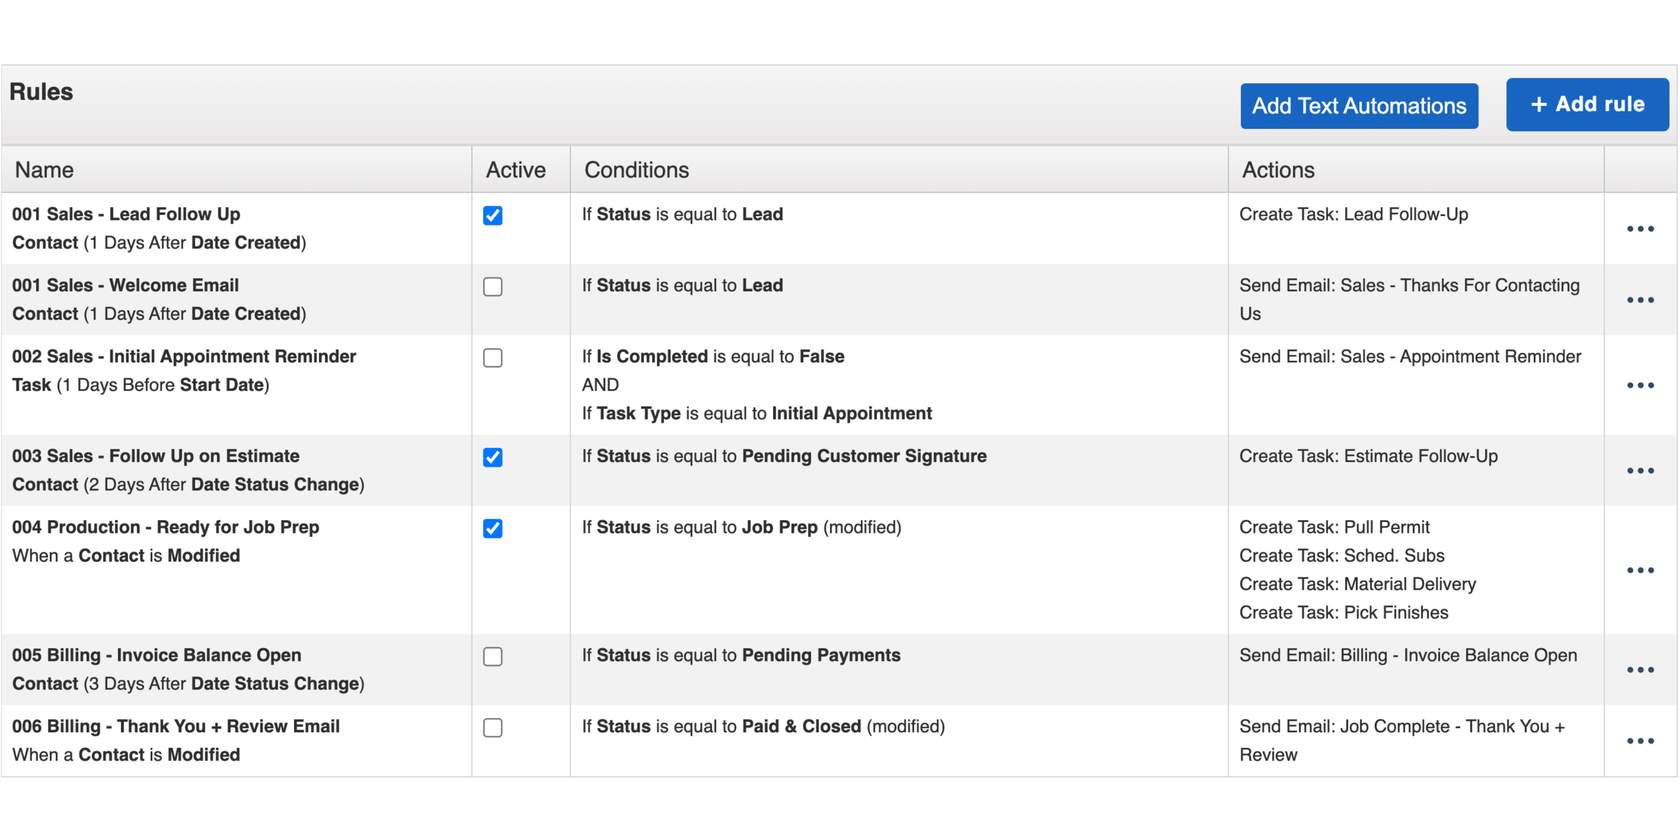Uncheck Follow Up on Estimate active box

pos(493,458)
